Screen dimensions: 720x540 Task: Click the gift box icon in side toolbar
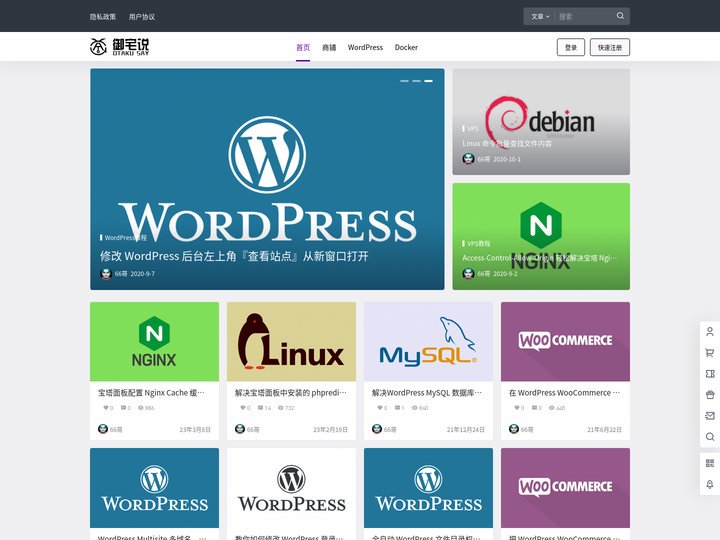[709, 395]
